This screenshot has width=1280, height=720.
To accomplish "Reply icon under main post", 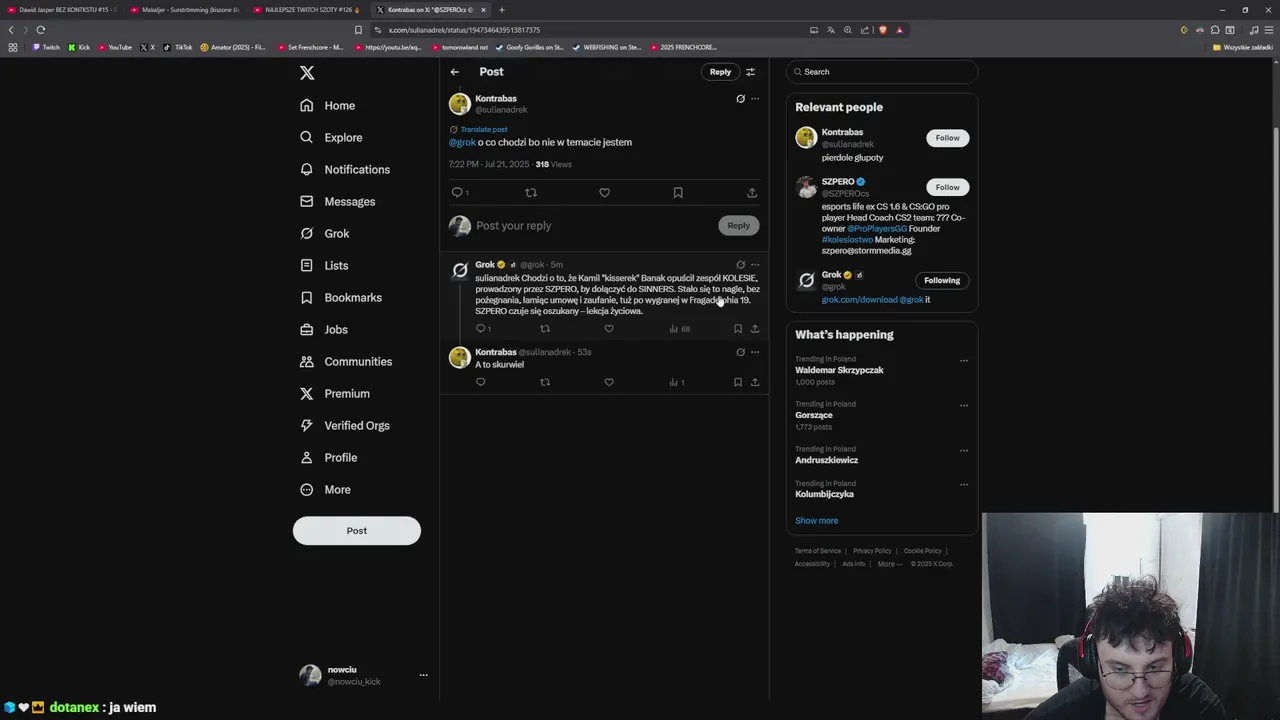I will pos(457,192).
